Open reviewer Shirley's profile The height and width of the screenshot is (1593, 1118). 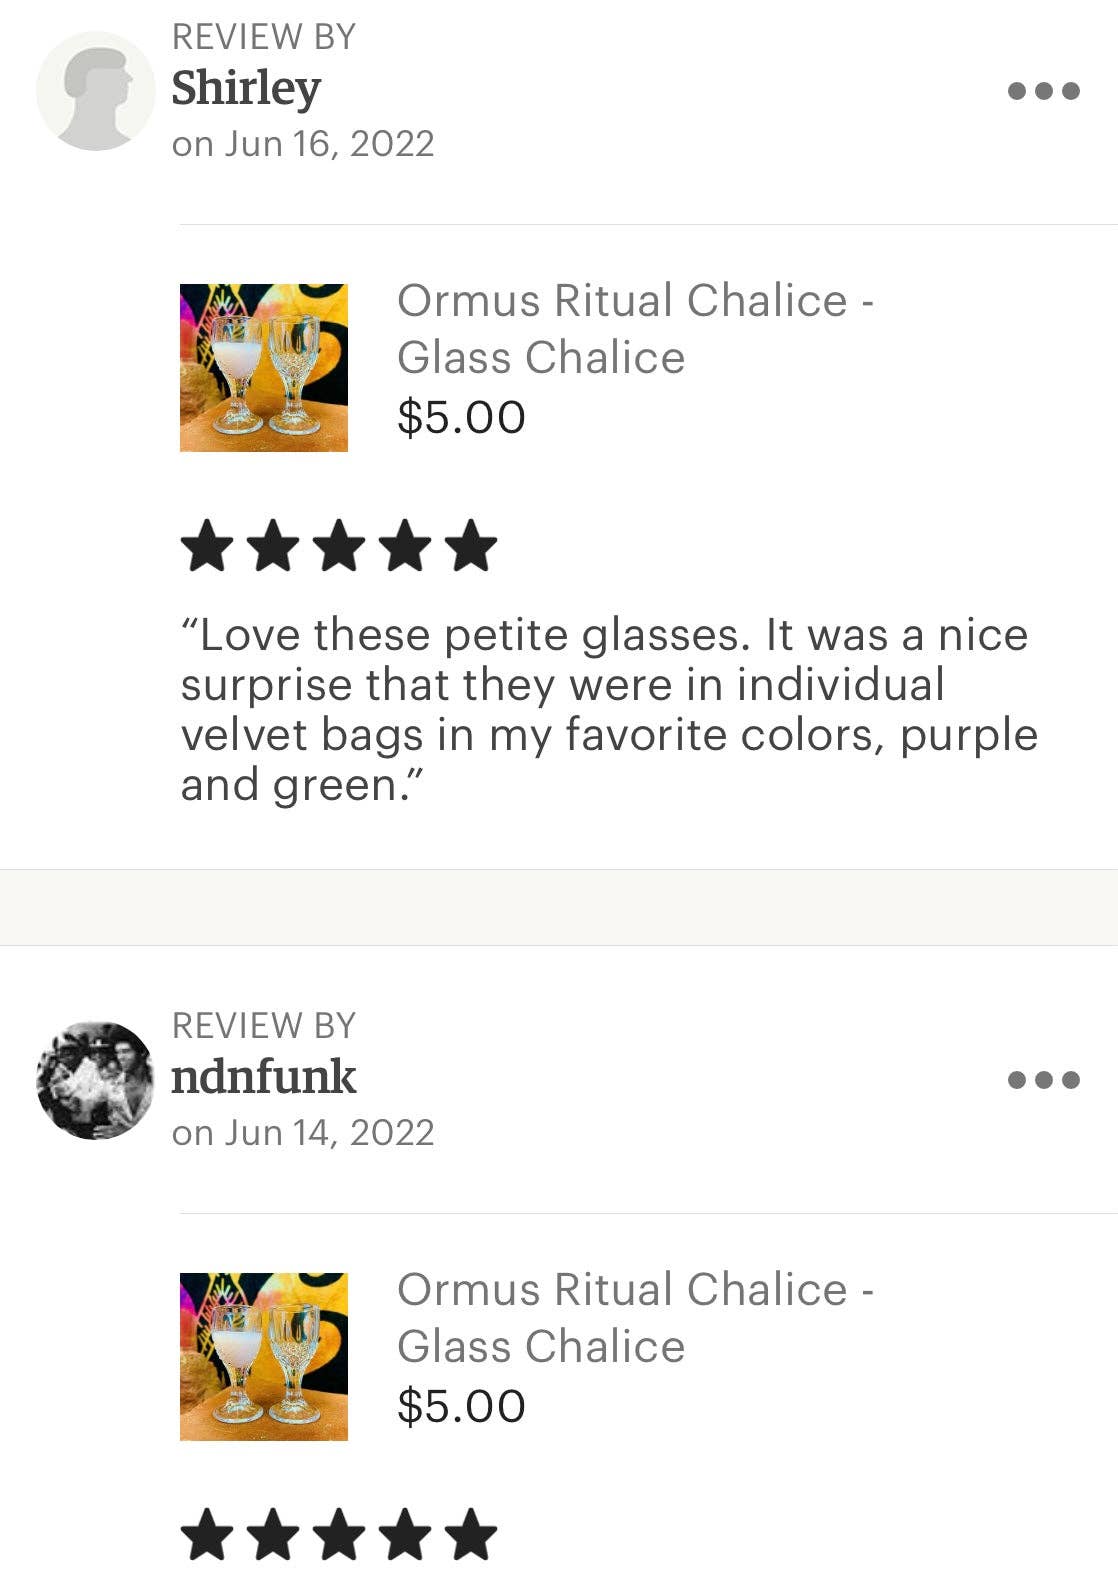244,89
